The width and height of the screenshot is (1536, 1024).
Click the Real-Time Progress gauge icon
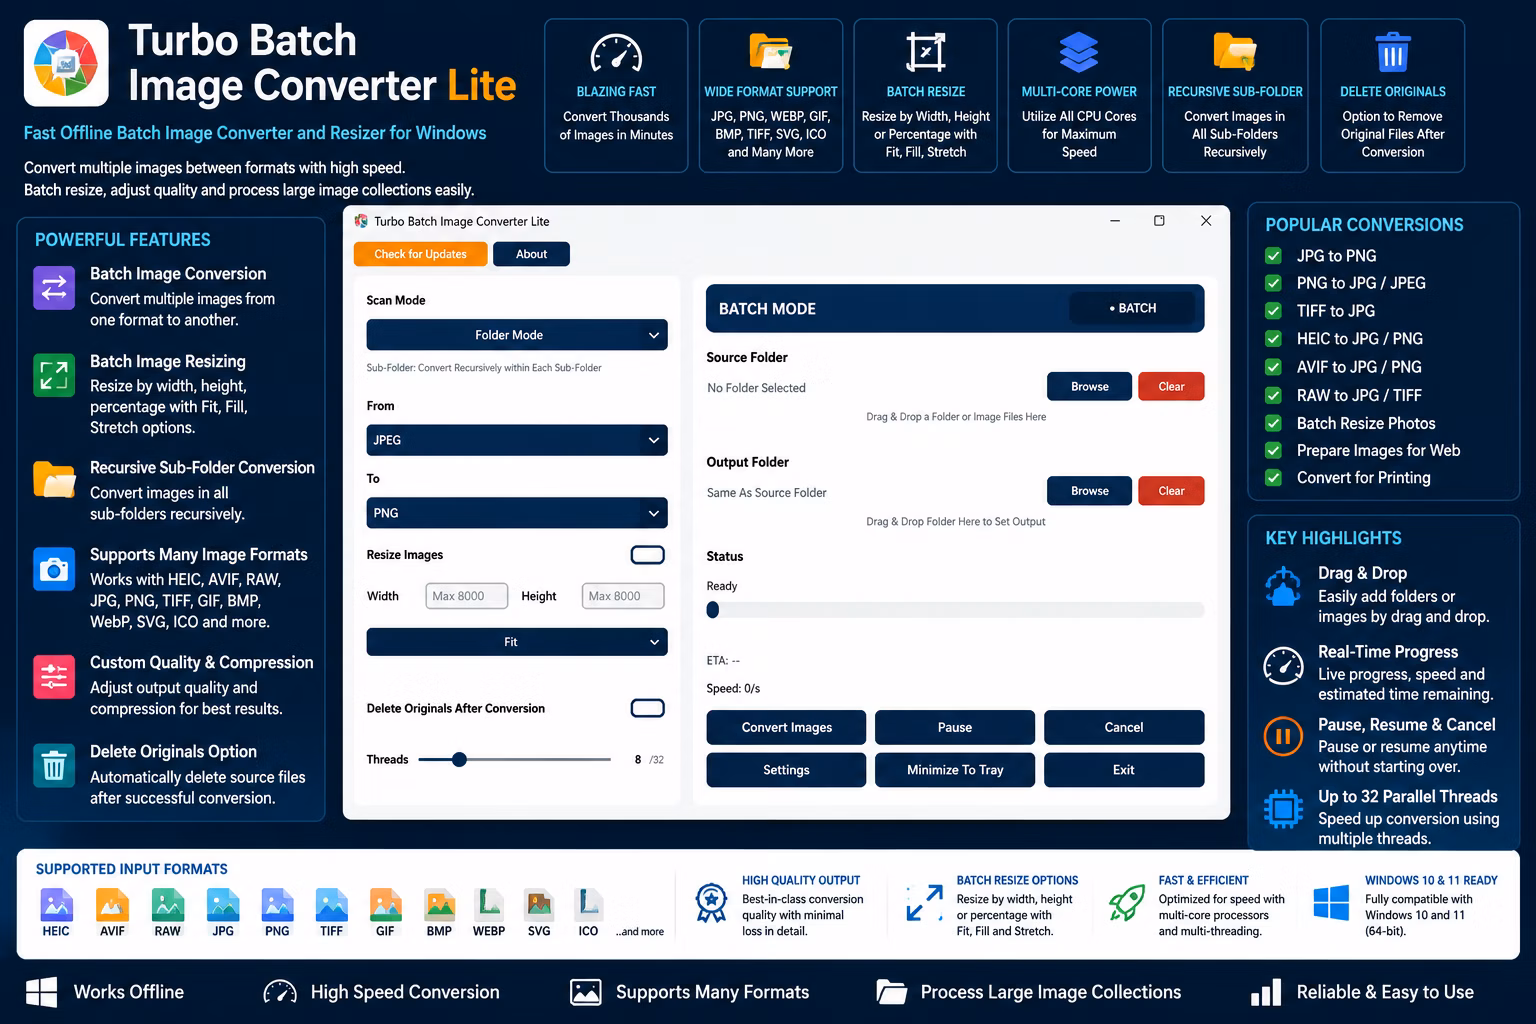point(1283,665)
